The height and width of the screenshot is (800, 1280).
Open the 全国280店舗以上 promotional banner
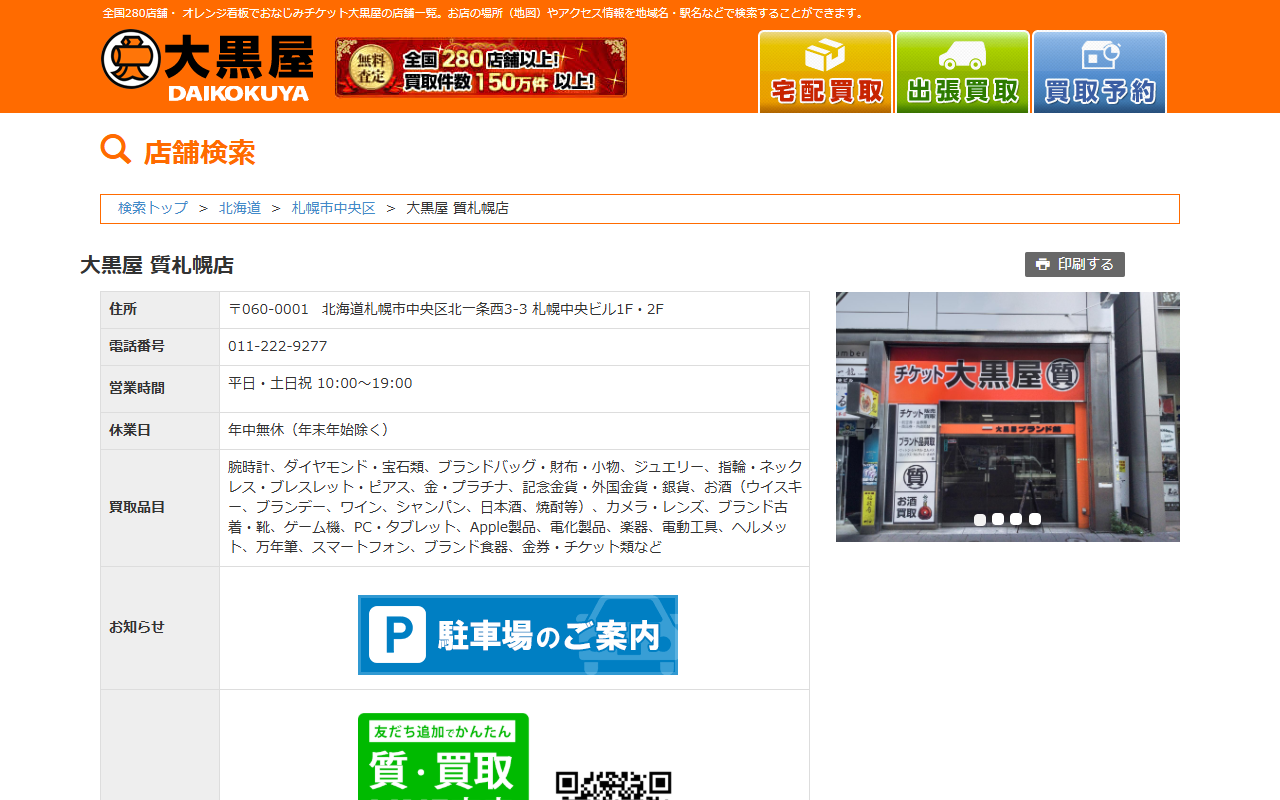click(x=481, y=67)
